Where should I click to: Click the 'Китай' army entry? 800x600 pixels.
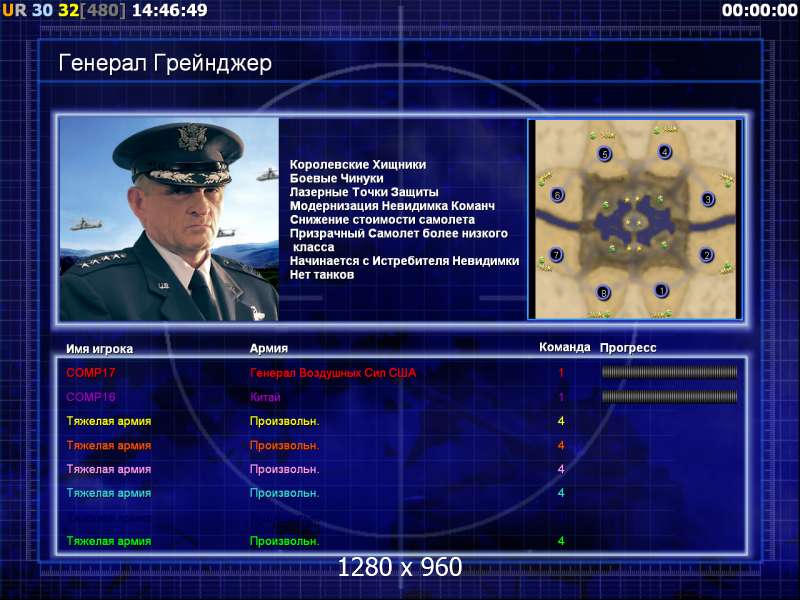[265, 397]
